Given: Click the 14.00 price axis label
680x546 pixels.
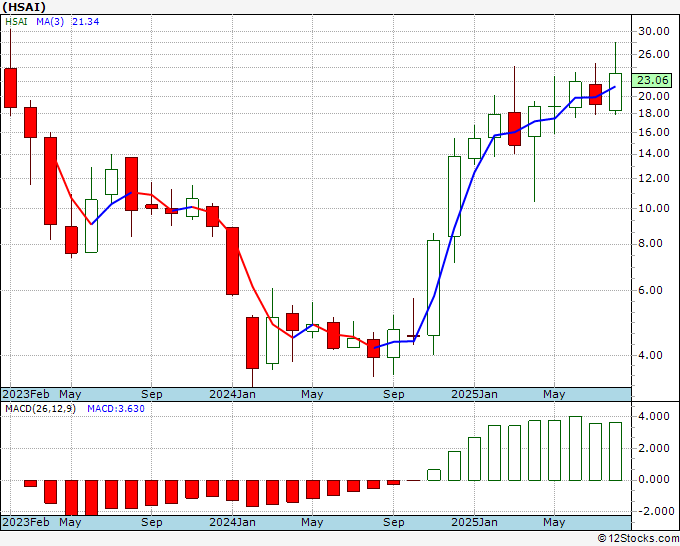Looking at the screenshot, I should 654,154.
